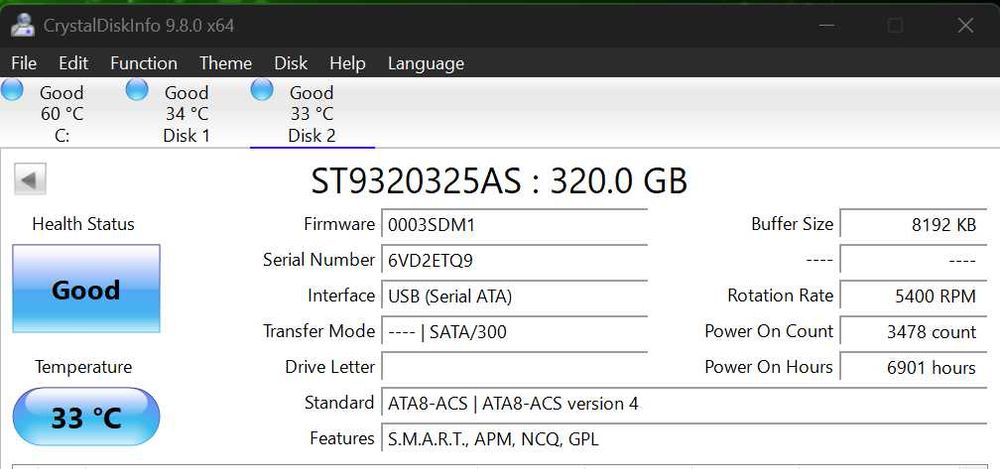Click the window title CrystalDiskInfo 9.8.0 x64
Image resolution: width=1000 pixels, height=469 pixels.
click(138, 26)
